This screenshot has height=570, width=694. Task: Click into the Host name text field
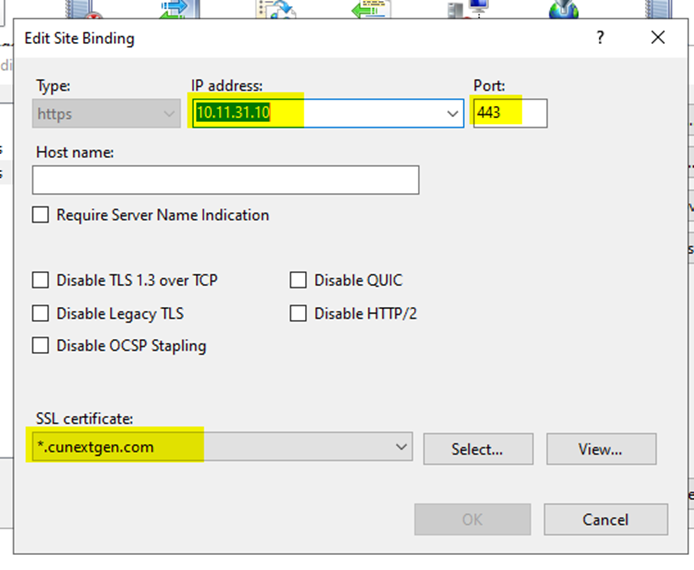point(225,180)
